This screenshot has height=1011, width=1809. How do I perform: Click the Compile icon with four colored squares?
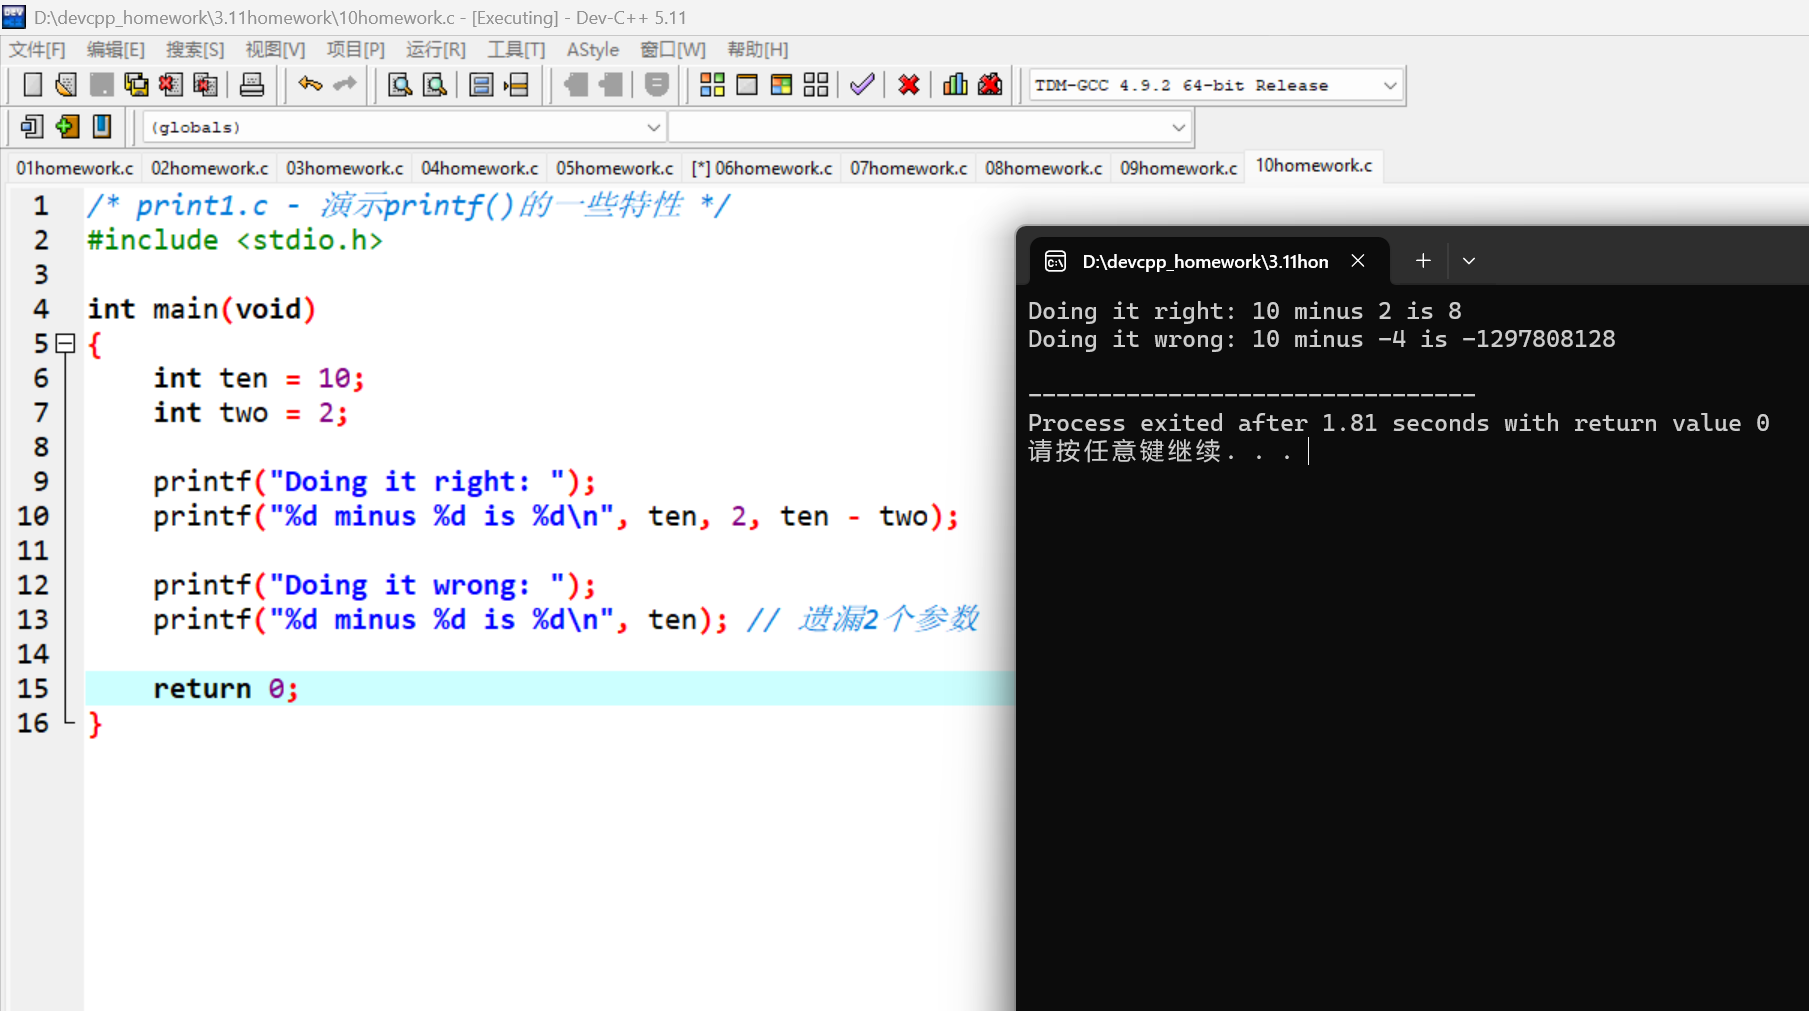click(x=712, y=85)
